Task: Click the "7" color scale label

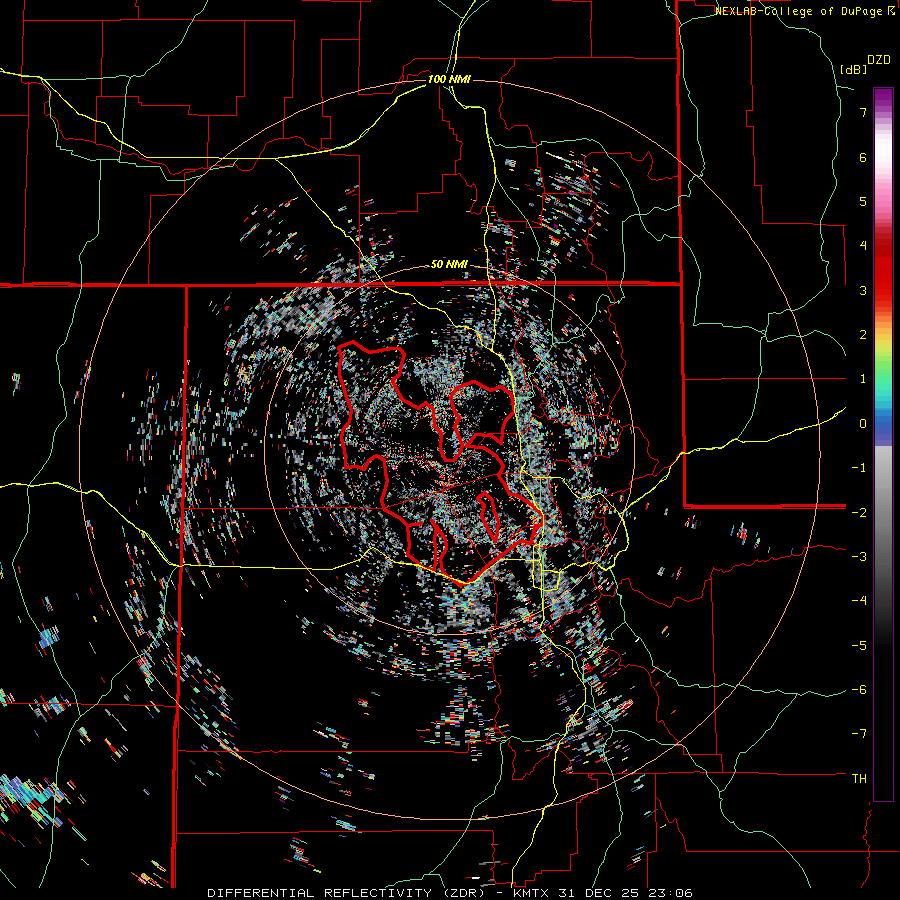Action: point(863,112)
